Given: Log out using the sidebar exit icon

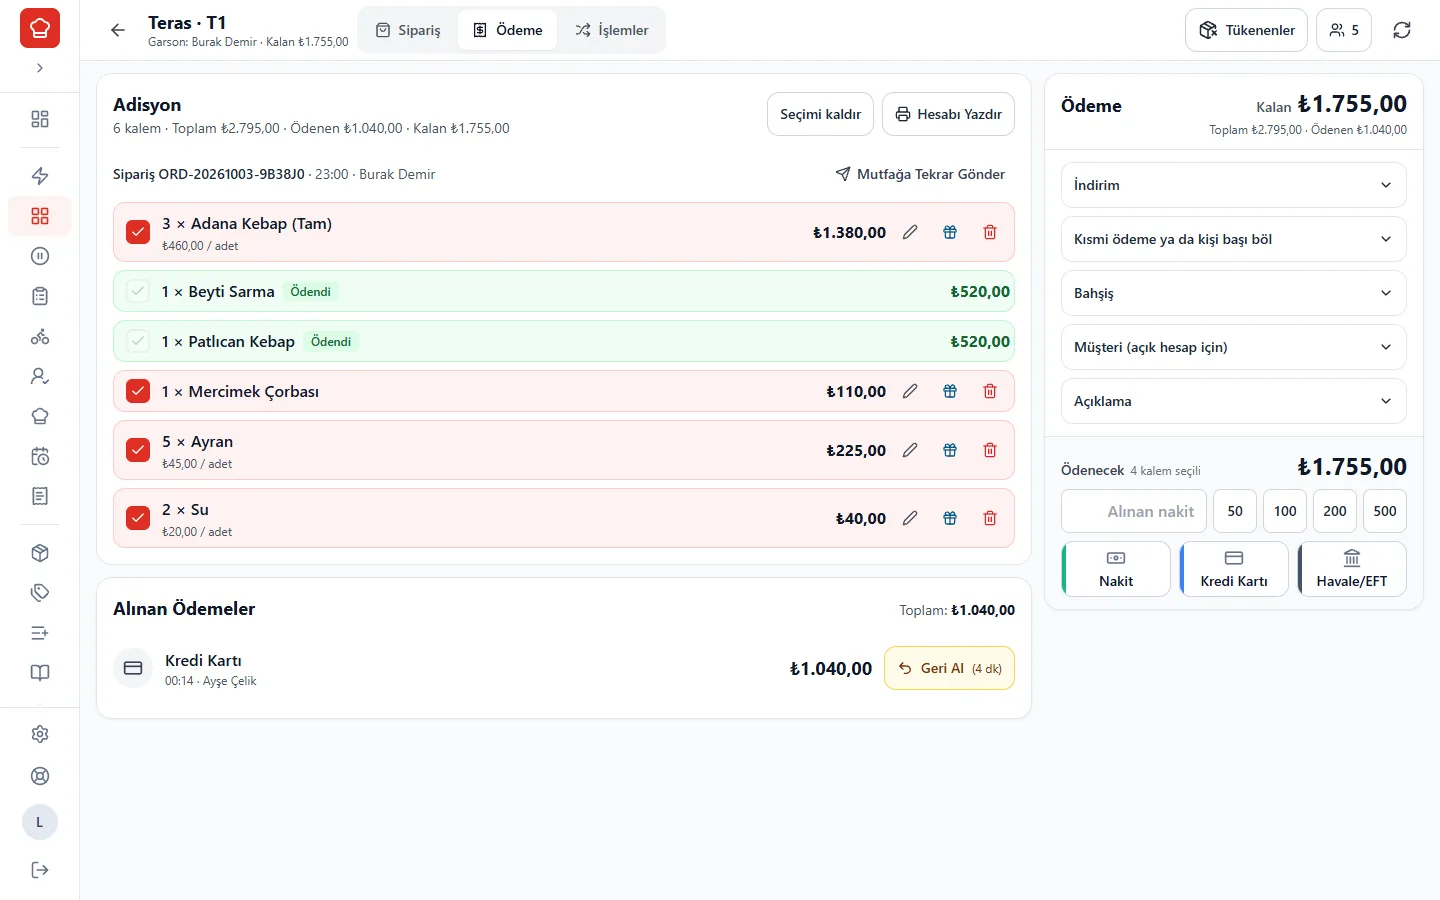Looking at the screenshot, I should 40,870.
